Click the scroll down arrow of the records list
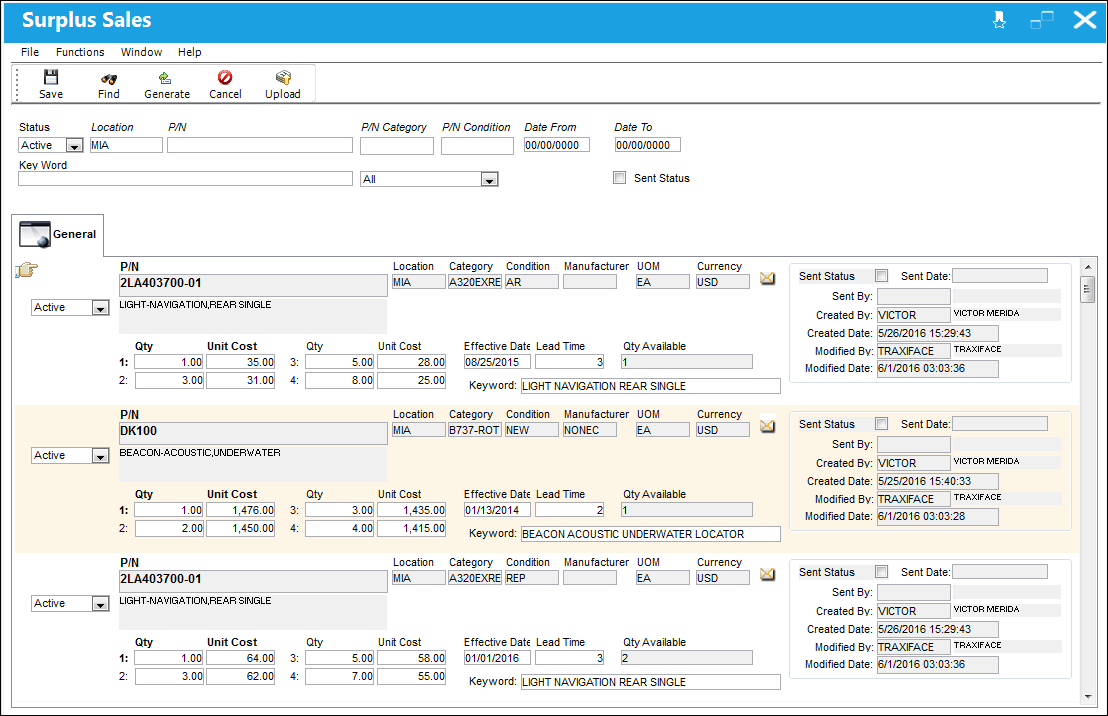 pos(1088,696)
